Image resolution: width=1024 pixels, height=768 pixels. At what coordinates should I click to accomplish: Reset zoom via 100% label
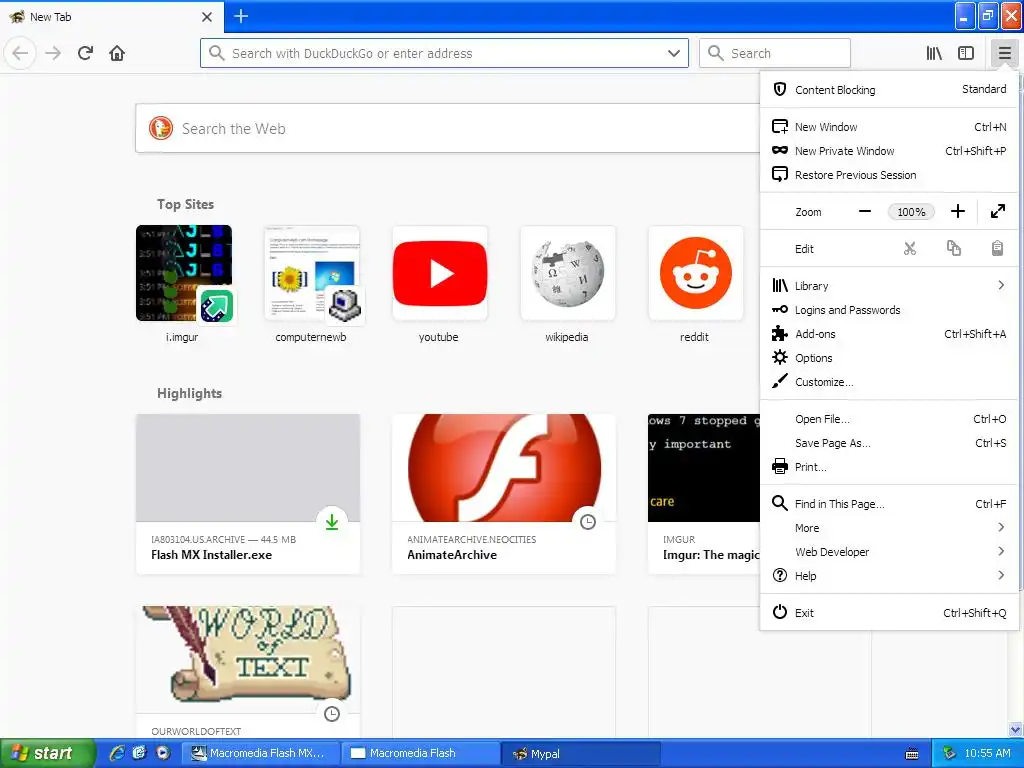(911, 212)
